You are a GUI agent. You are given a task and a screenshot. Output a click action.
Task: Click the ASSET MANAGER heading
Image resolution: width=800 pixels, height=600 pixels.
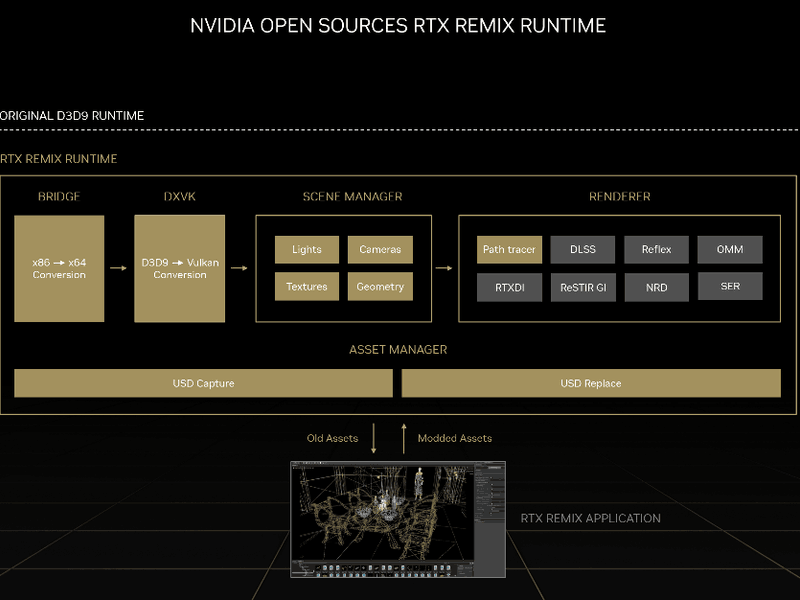point(398,349)
